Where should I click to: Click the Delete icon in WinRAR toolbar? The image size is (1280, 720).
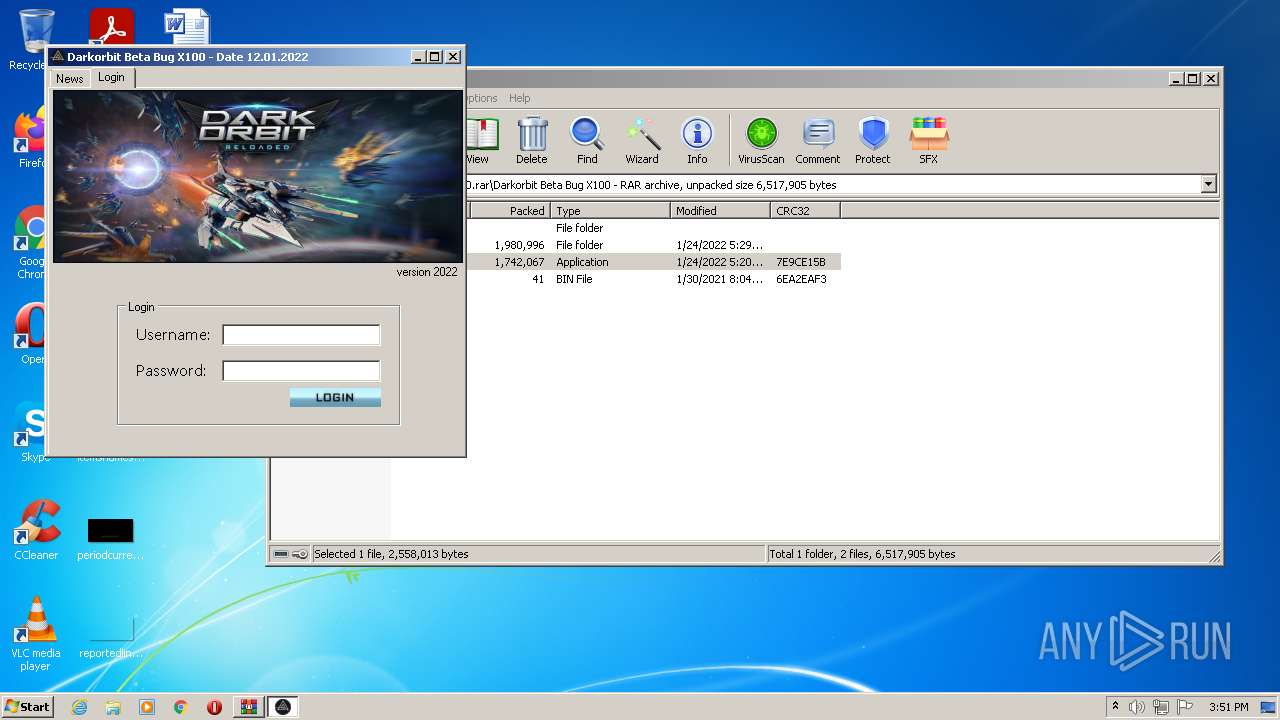tap(532, 140)
